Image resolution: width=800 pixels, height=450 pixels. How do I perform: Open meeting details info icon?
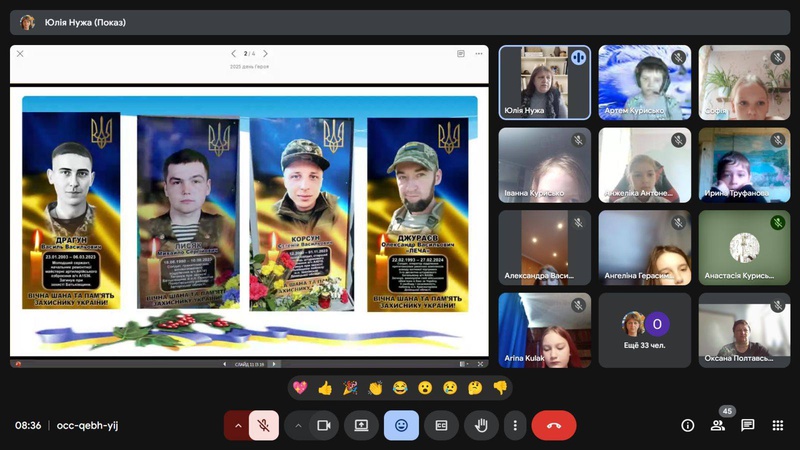(688, 425)
